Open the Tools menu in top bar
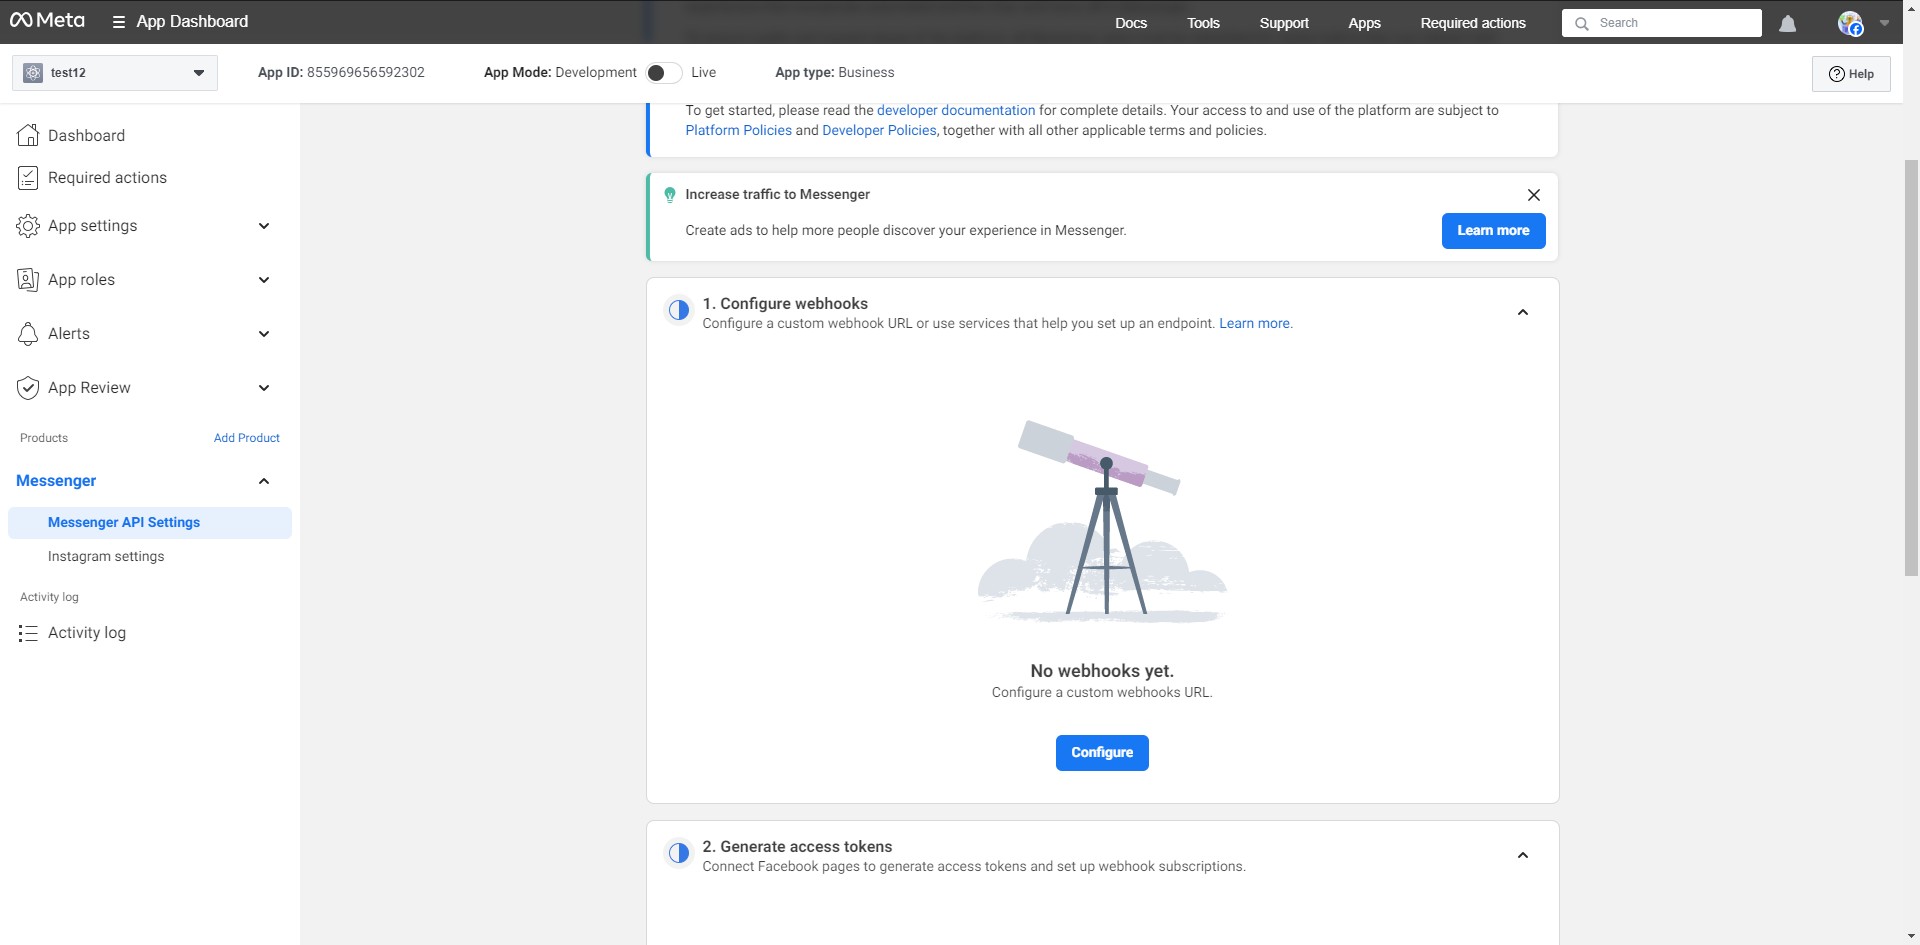Screen dimensions: 1920x945 1203,23
